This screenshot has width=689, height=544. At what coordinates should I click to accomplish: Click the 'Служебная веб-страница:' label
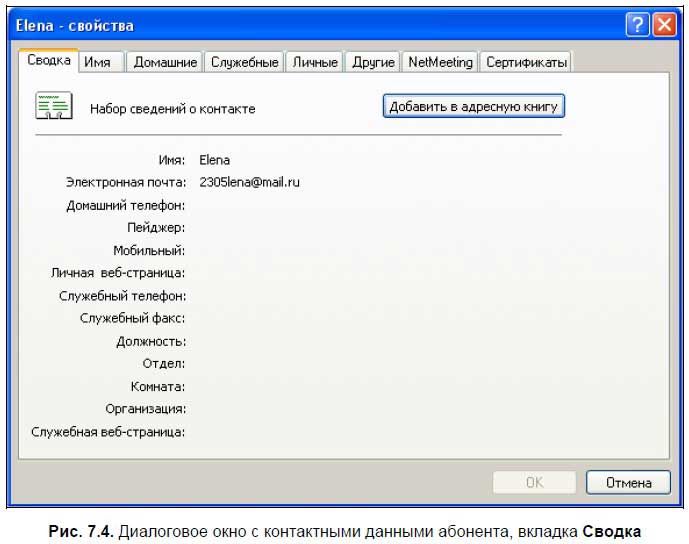click(x=109, y=432)
